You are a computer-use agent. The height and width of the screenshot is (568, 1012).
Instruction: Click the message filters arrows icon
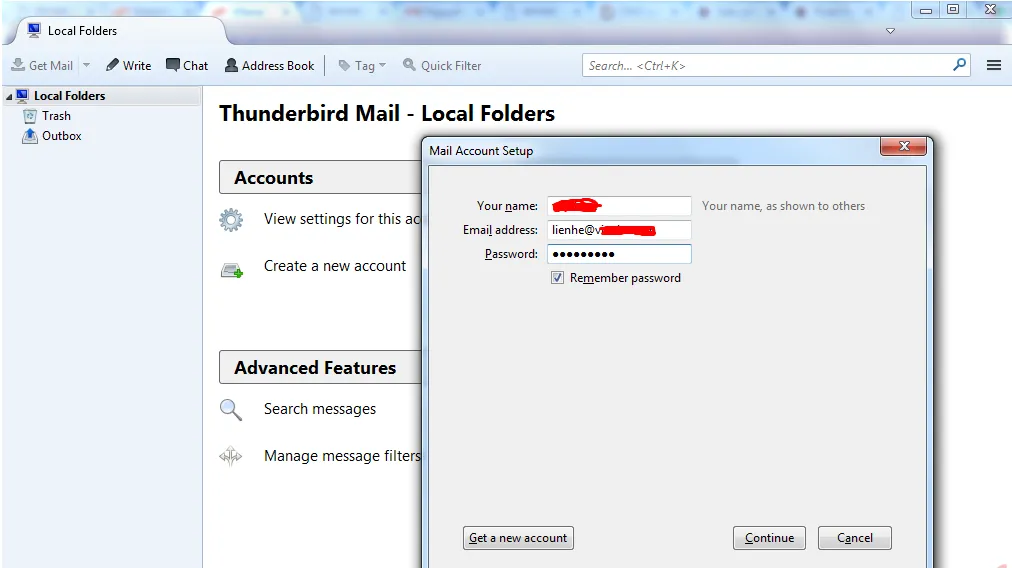click(230, 456)
